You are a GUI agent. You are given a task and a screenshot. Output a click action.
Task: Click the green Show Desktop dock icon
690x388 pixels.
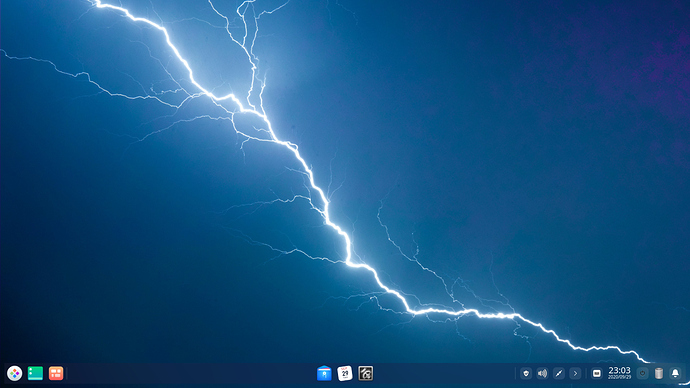click(35, 373)
